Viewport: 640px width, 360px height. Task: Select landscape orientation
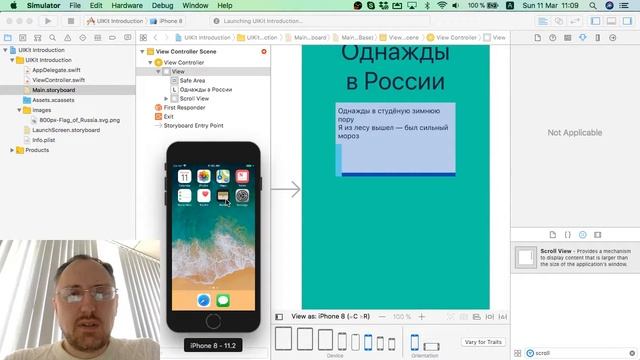pos(431,347)
